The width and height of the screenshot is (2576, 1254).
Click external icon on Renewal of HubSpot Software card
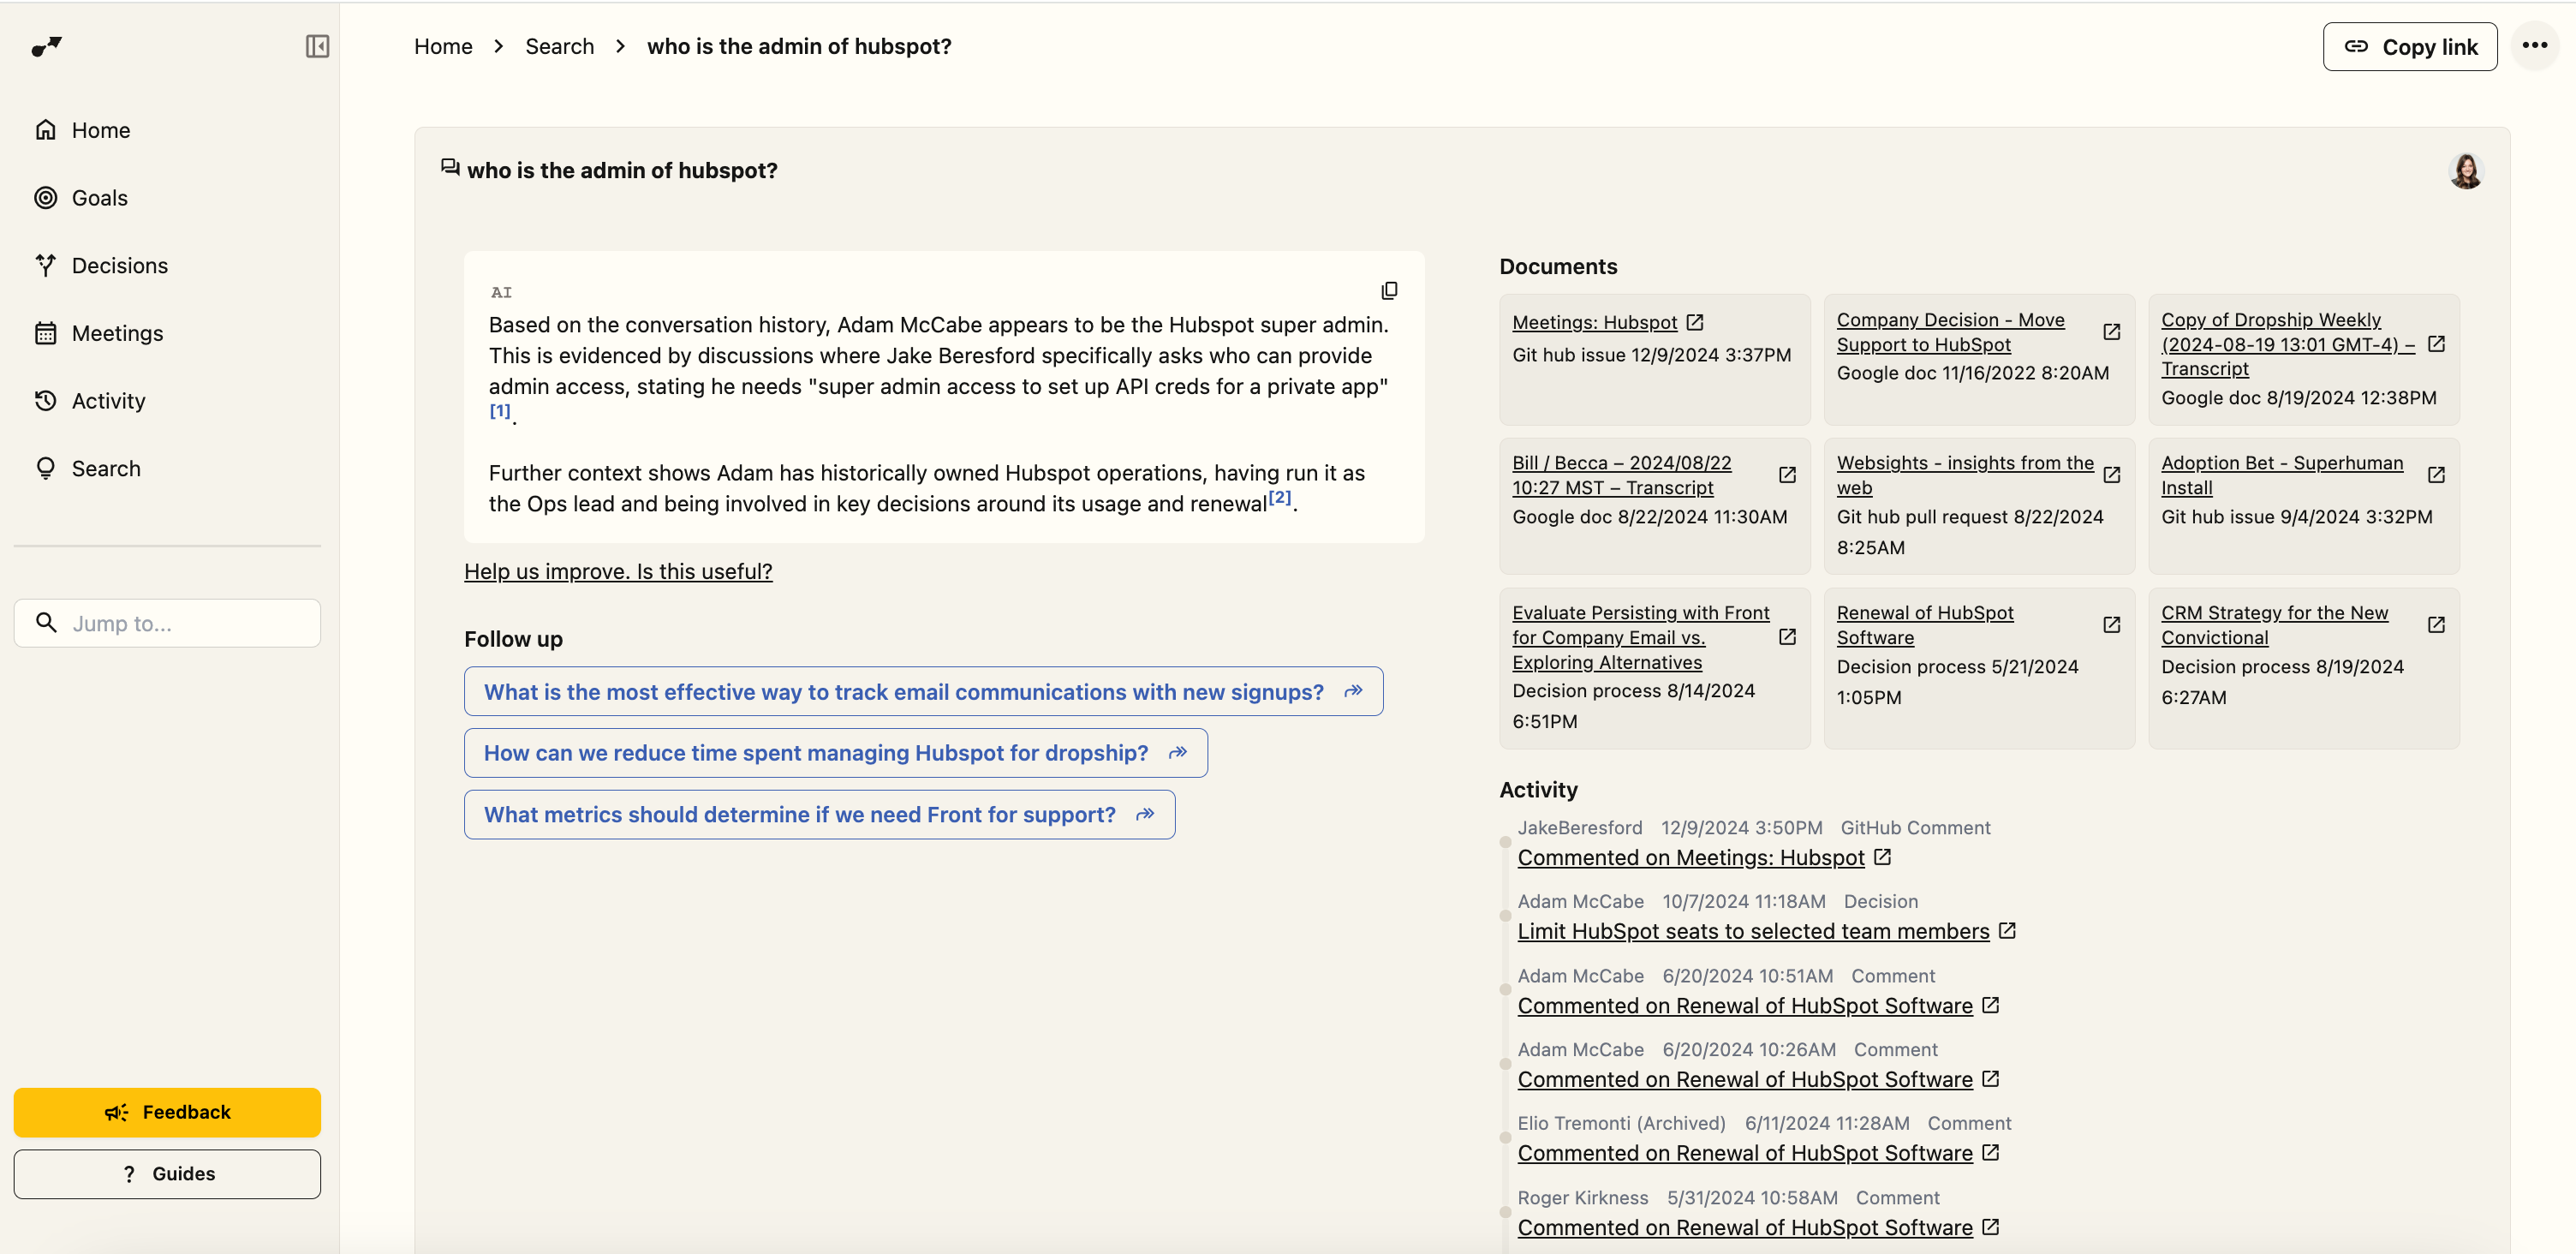pyautogui.click(x=2111, y=625)
